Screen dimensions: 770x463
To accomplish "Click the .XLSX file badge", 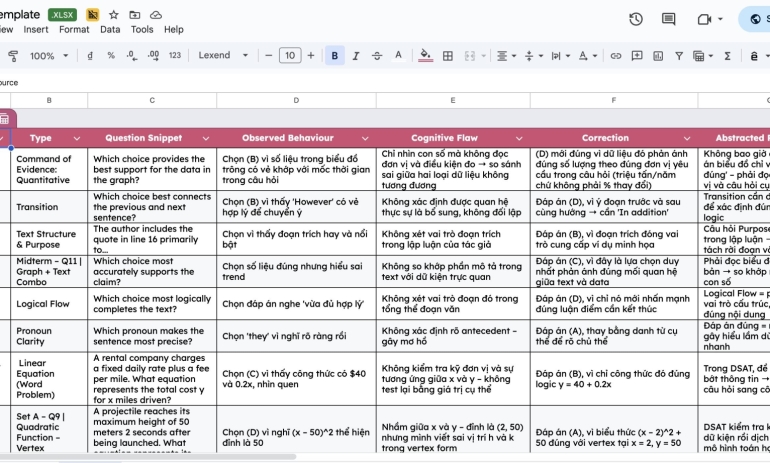I will 62,15.
